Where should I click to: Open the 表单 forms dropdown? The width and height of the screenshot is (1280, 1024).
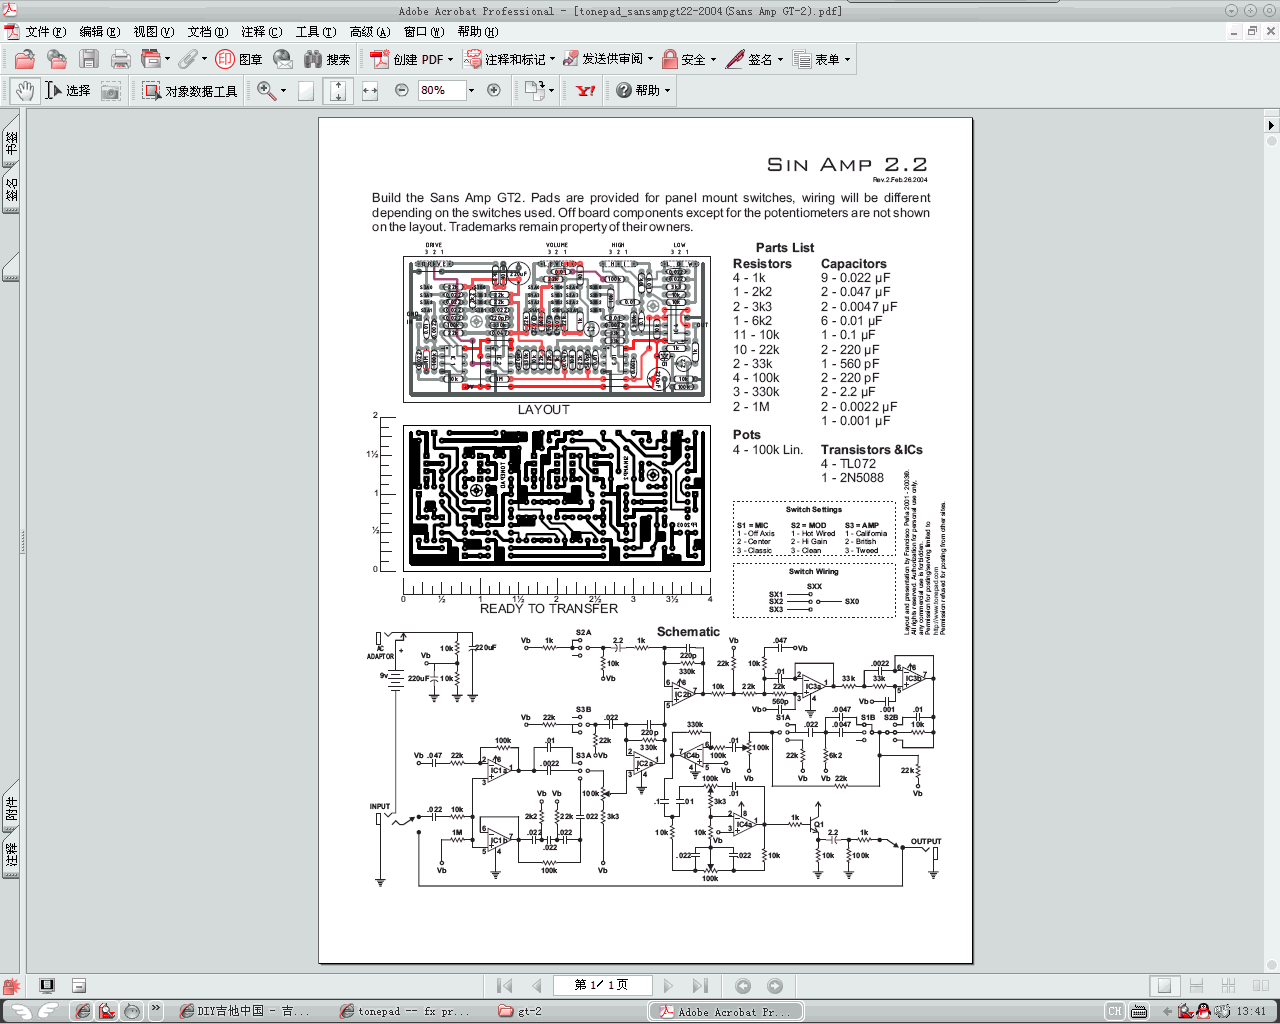point(847,60)
